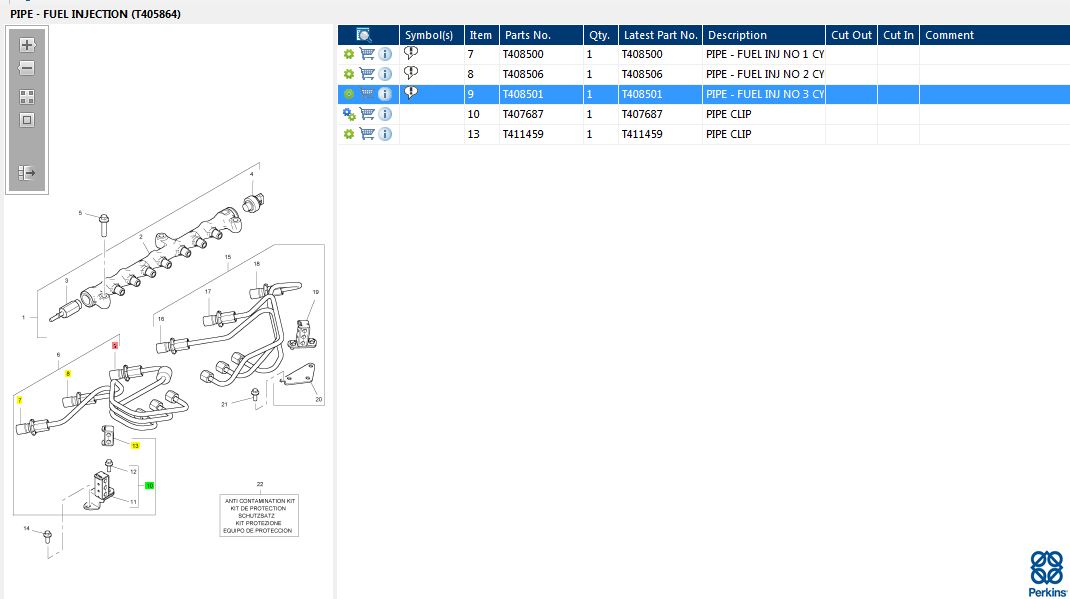Image resolution: width=1070 pixels, height=599 pixels.
Task: Click the list-with-arrow export icon
Action: click(27, 173)
